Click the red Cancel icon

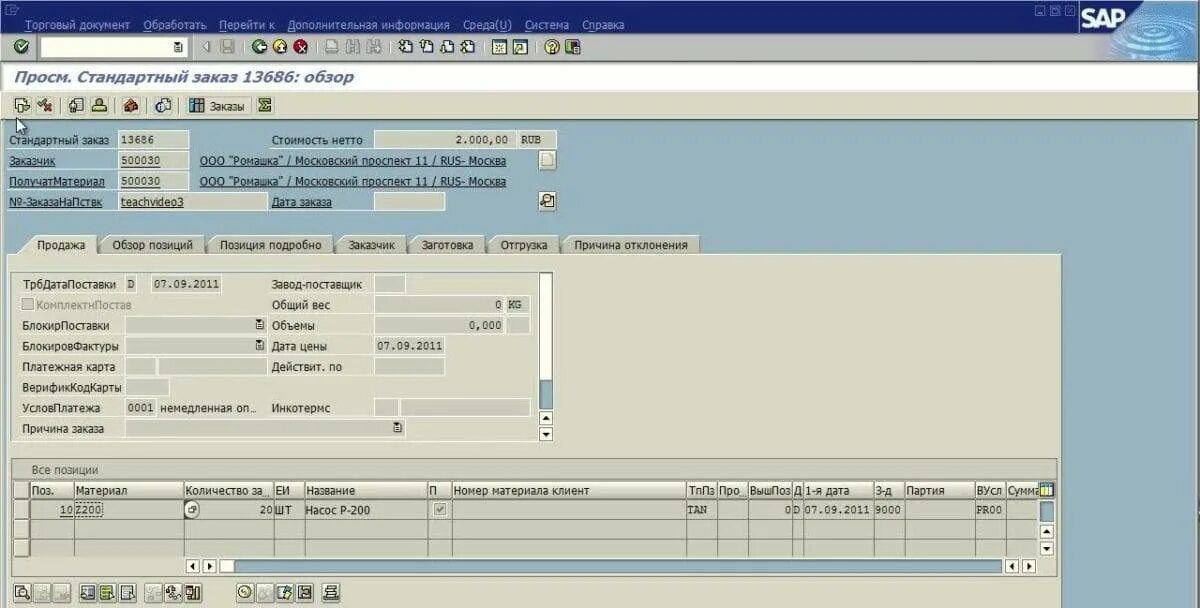300,47
